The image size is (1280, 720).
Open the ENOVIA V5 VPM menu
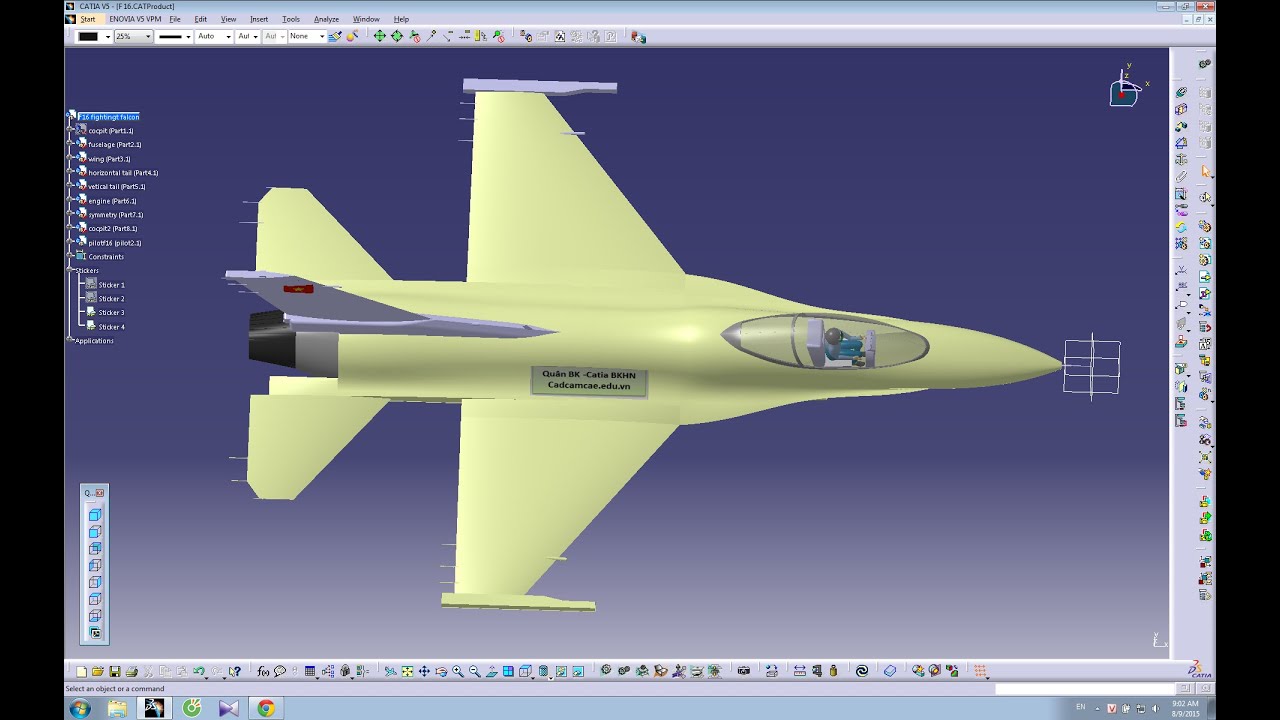point(134,19)
